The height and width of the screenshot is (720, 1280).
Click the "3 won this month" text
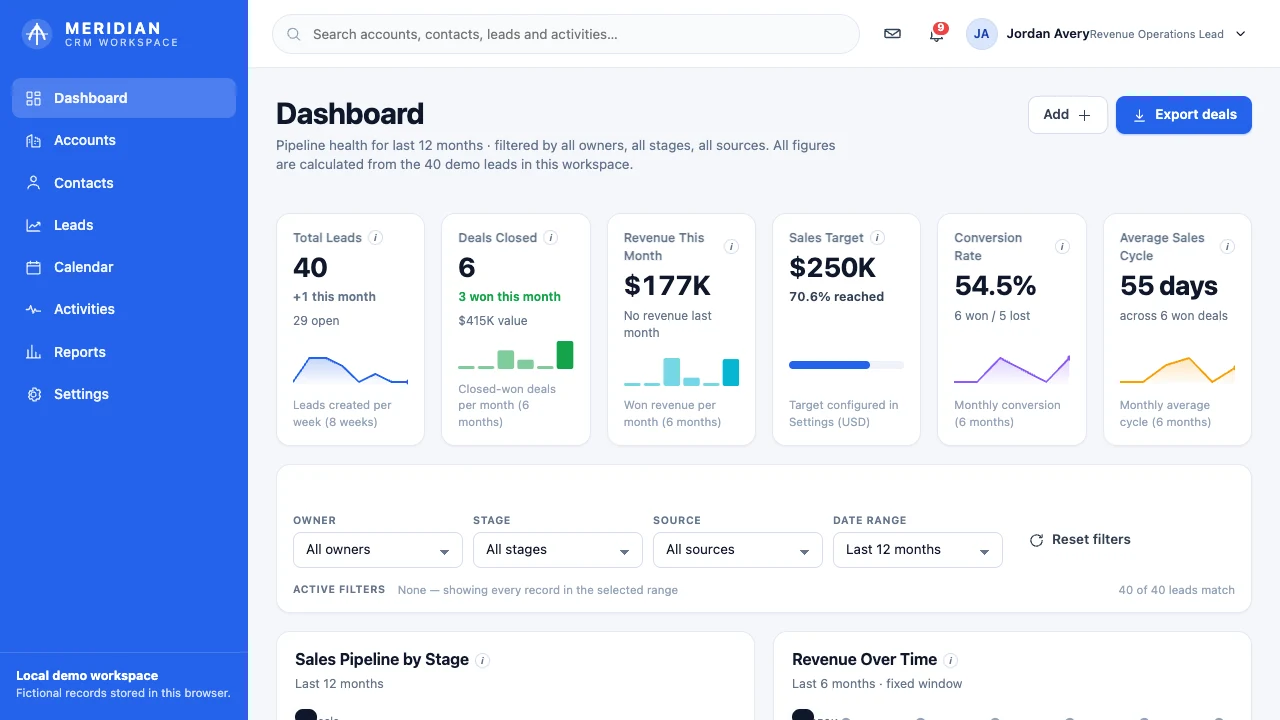point(509,297)
